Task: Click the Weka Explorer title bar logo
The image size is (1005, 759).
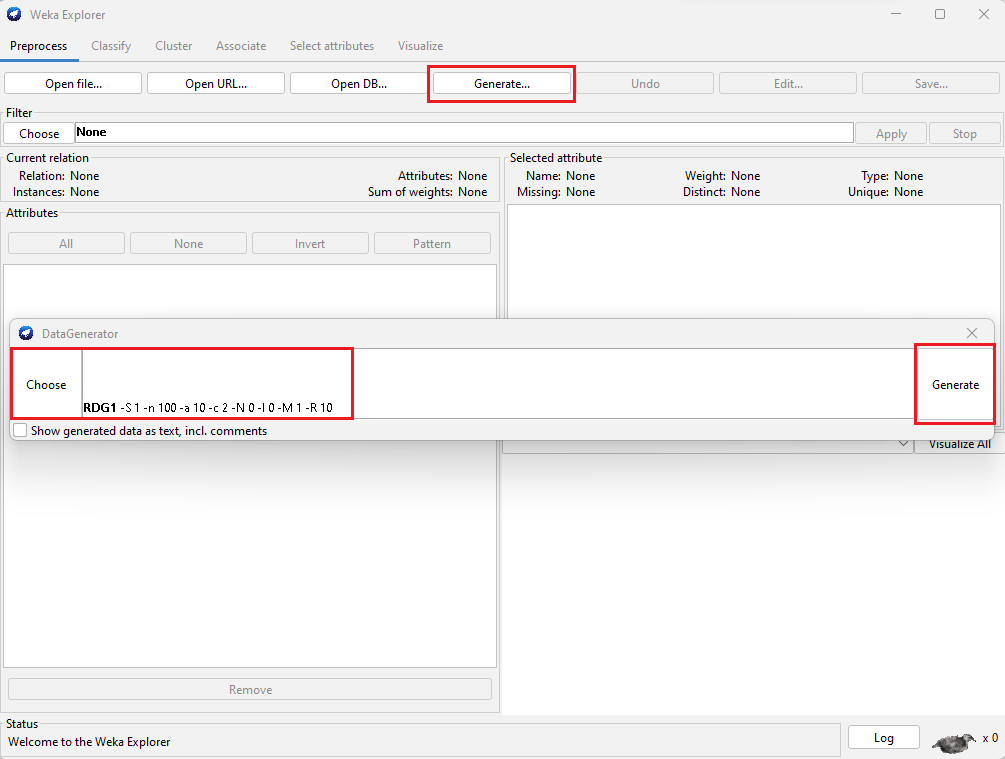Action: [x=14, y=14]
